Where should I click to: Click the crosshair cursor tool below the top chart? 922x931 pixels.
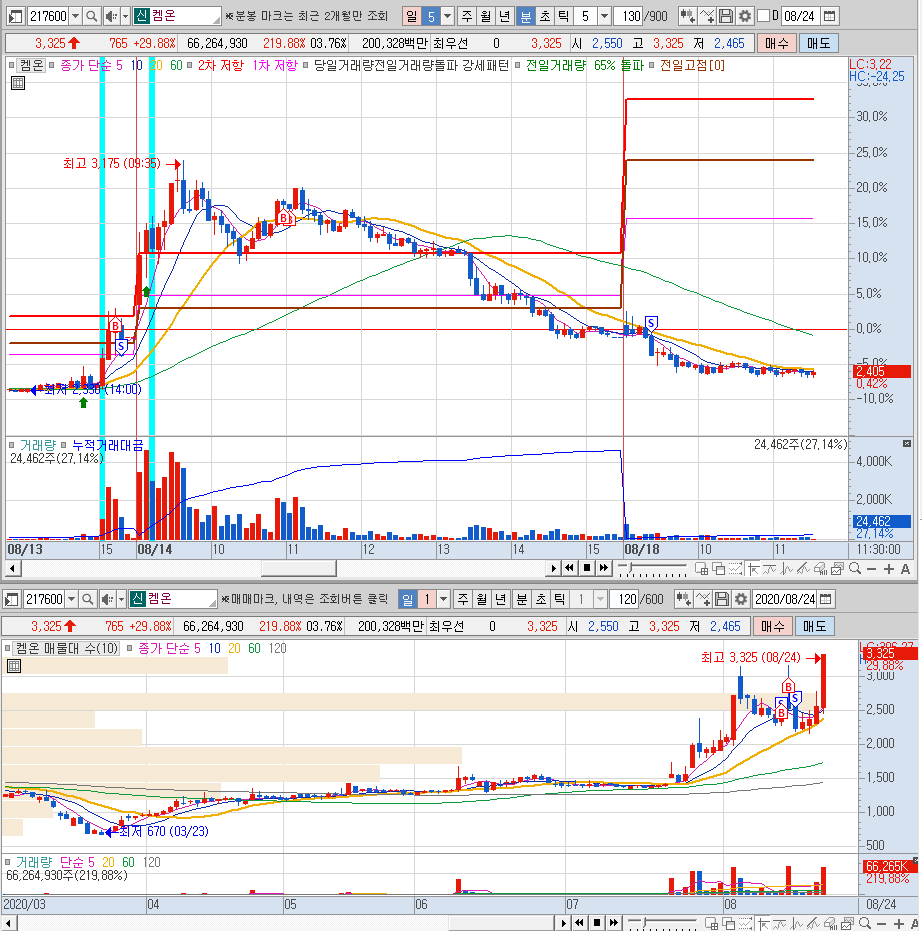[x=753, y=569]
